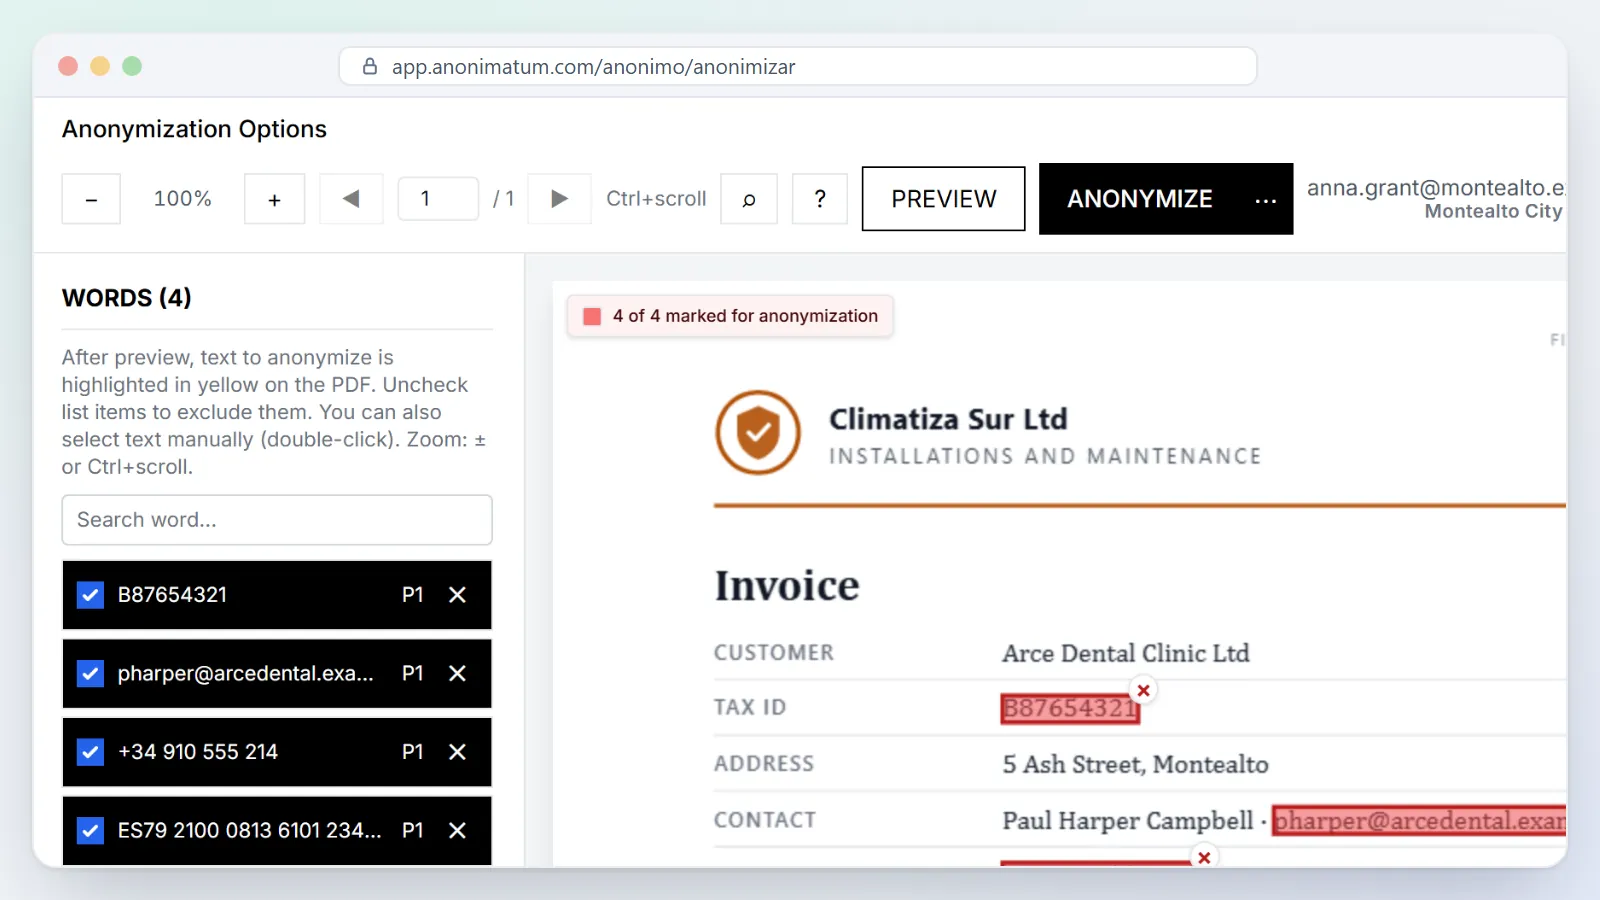Click the red marked-for-anonymization swatch
The width and height of the screenshot is (1600, 900).
coord(592,316)
